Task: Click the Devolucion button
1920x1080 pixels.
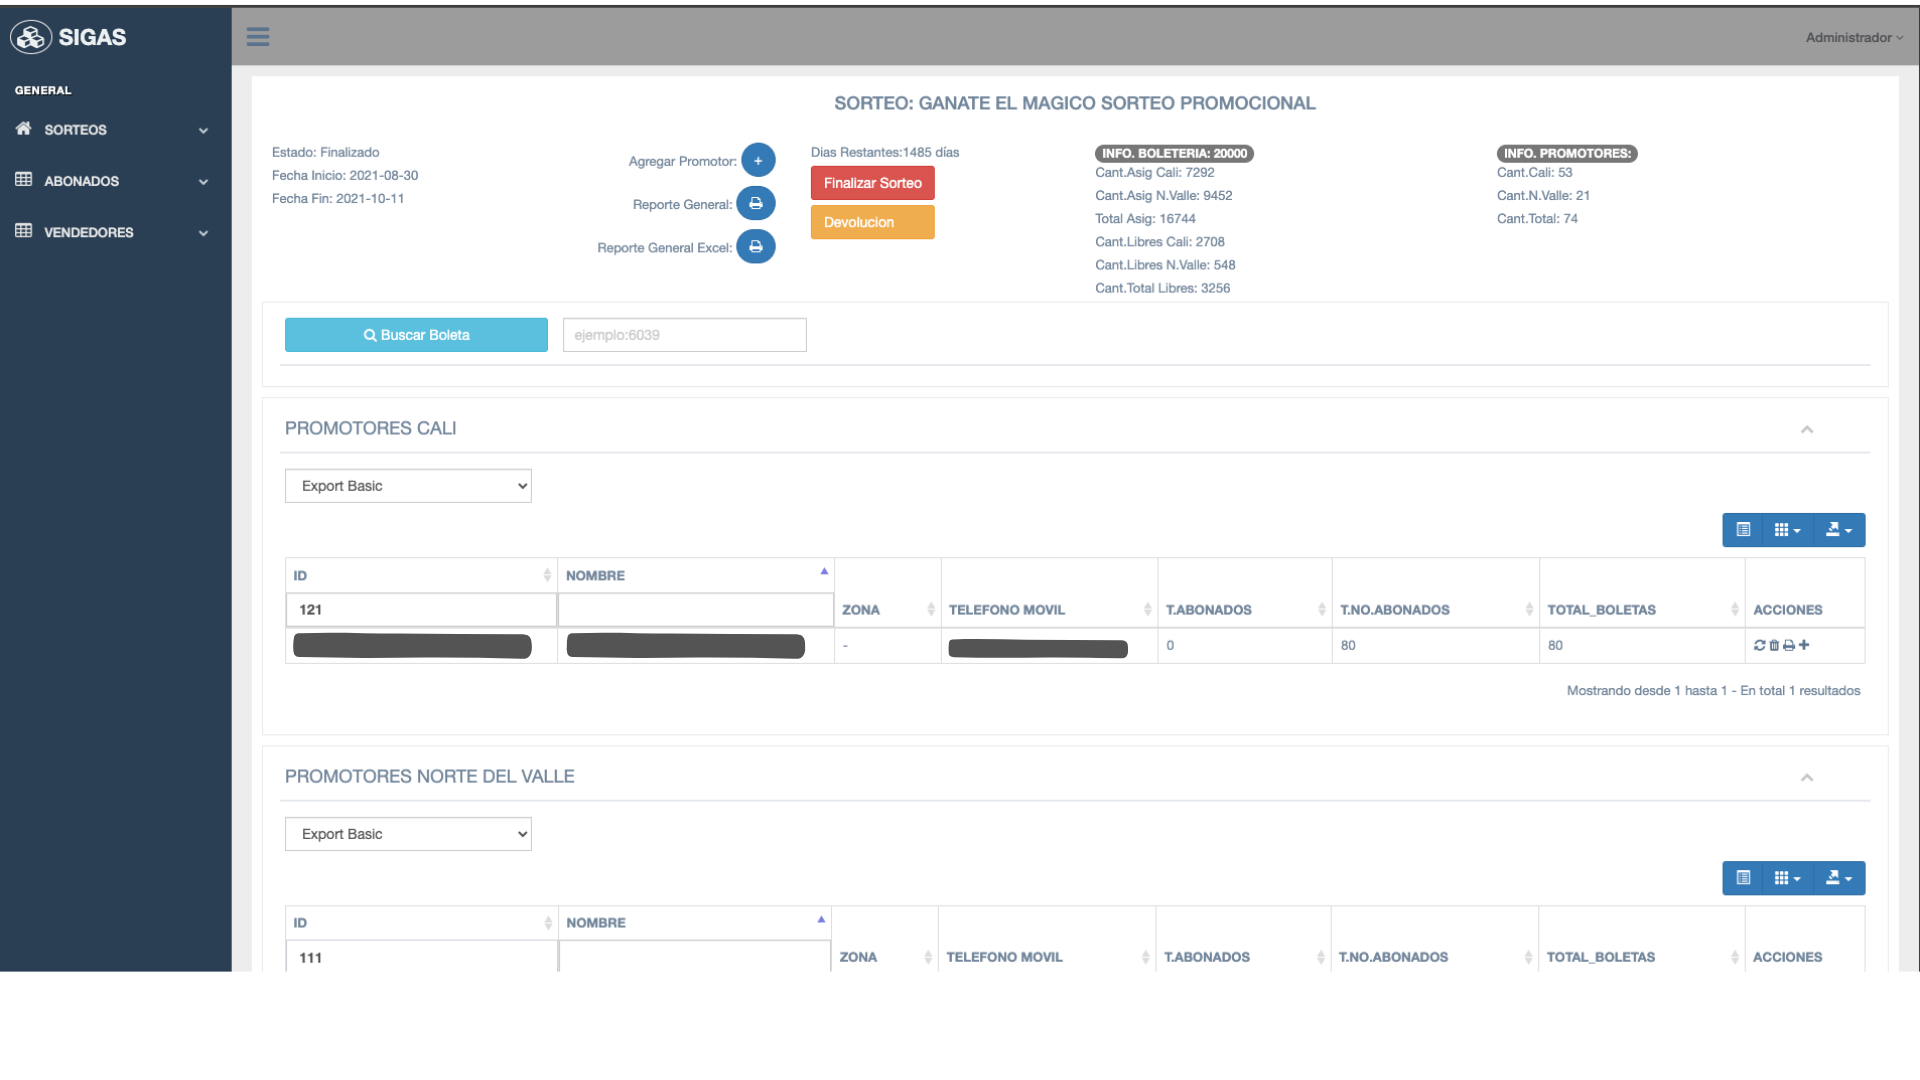Action: pos(872,222)
